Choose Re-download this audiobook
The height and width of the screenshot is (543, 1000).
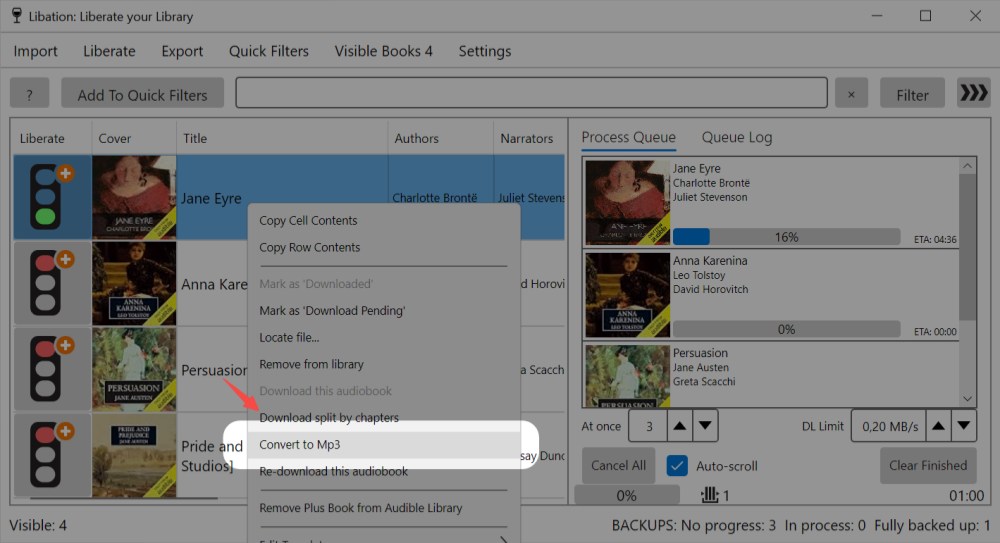click(384, 472)
